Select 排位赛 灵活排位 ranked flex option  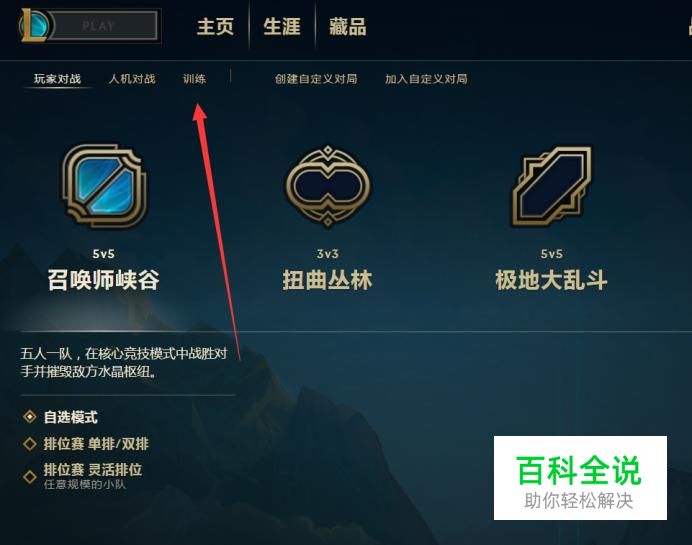[x=83, y=476]
